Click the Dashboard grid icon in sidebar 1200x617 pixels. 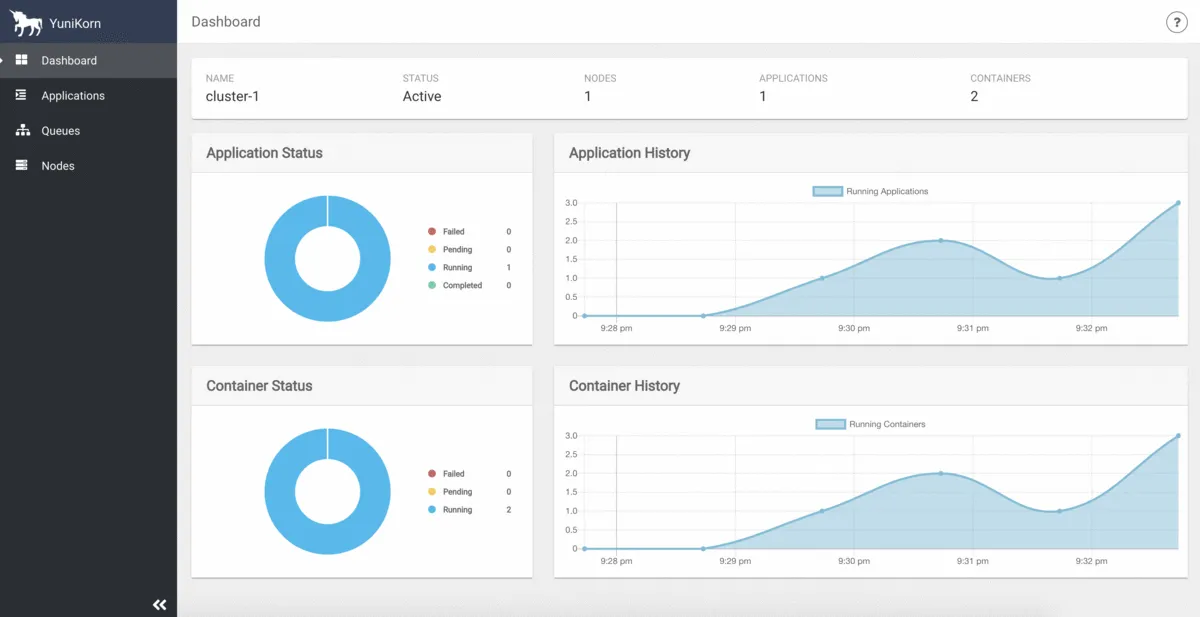coord(21,60)
